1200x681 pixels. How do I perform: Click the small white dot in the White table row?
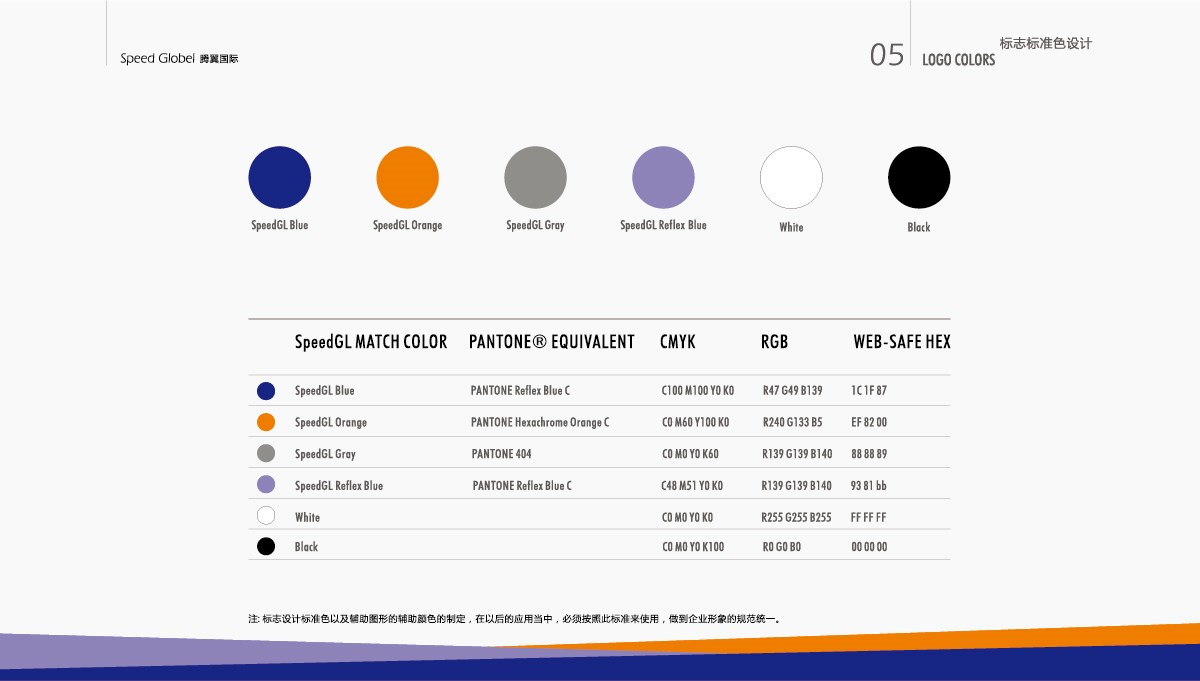click(x=266, y=516)
